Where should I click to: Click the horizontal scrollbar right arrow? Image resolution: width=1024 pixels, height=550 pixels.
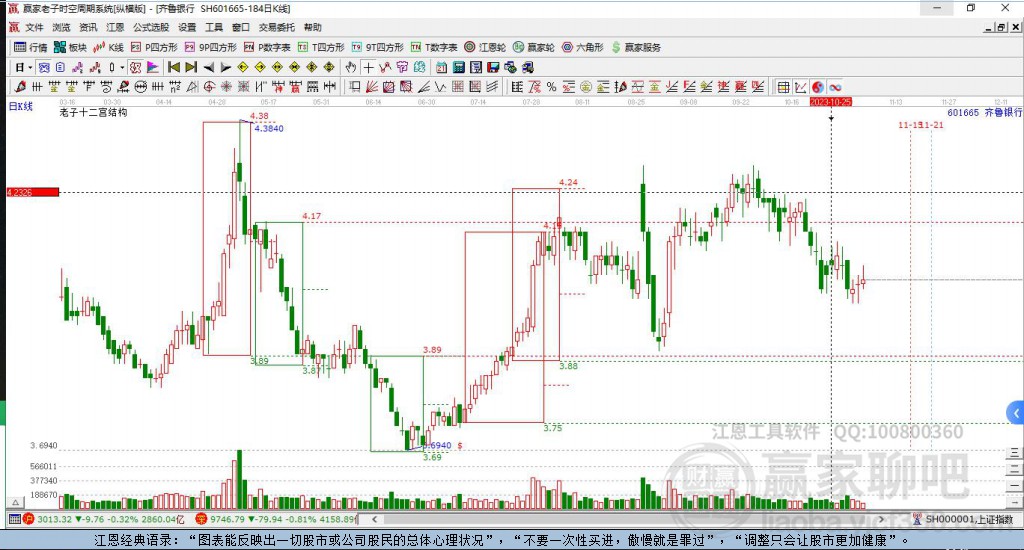tap(881, 519)
